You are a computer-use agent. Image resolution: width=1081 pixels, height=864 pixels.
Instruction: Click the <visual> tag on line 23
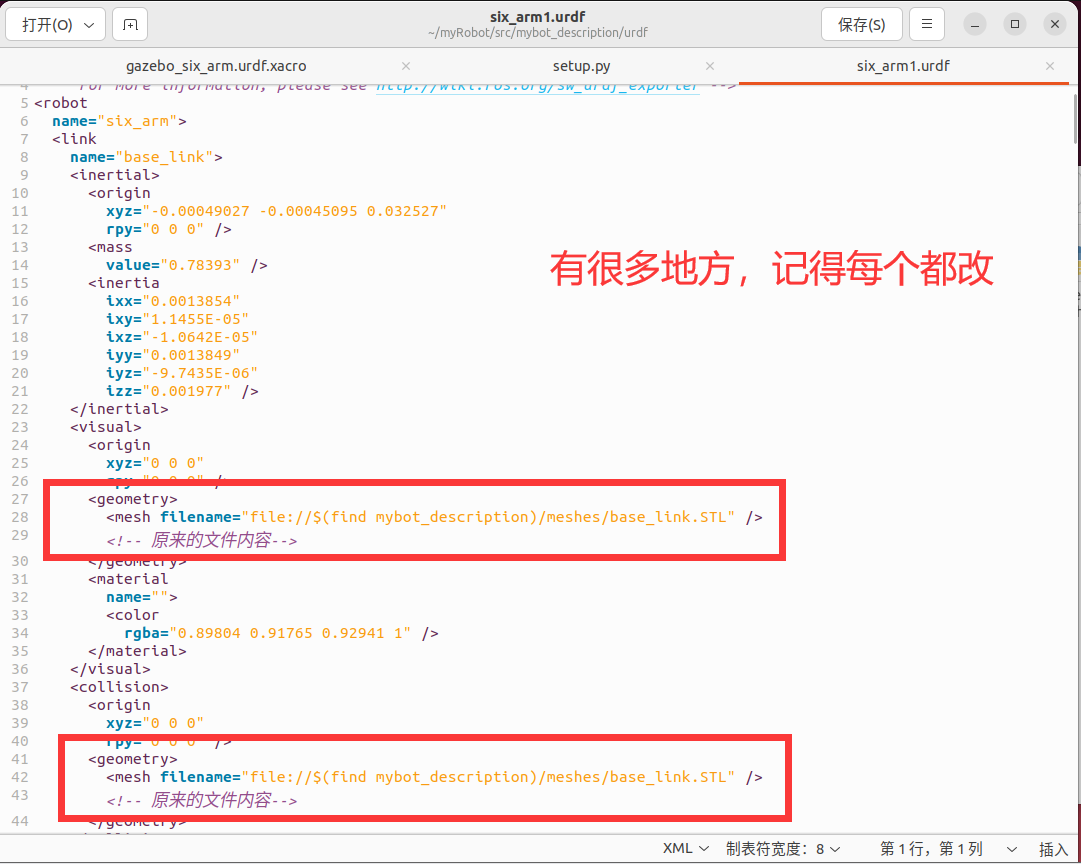coord(106,427)
